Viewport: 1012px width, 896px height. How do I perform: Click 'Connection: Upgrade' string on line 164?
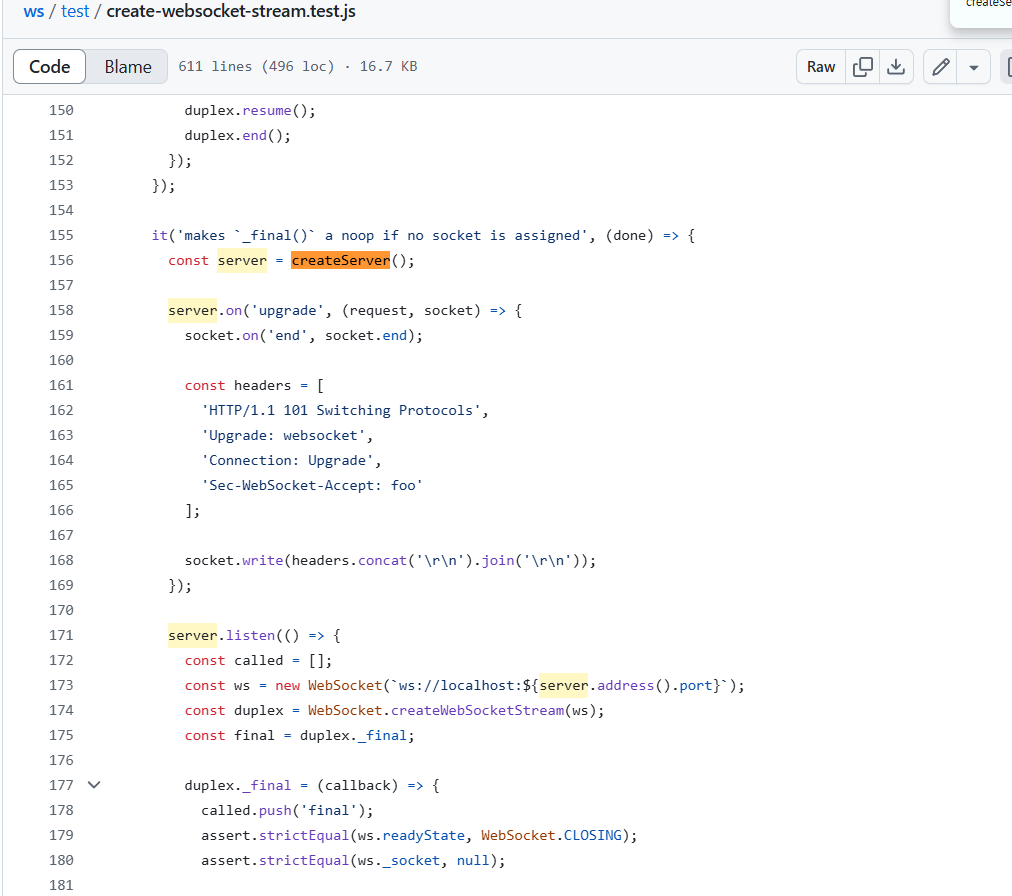pyautogui.click(x=287, y=460)
